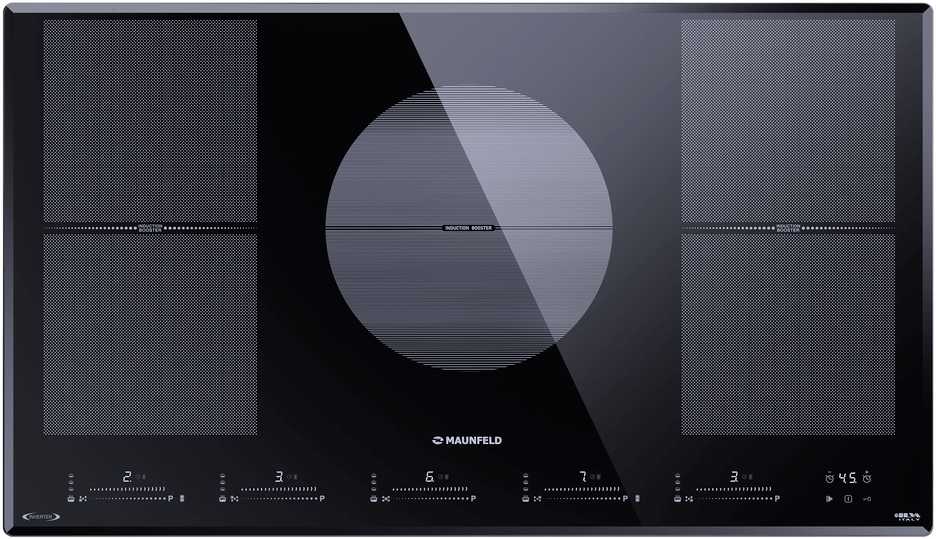Tap the cross-shaped icon left of zone 7's lower slider
Viewport: 936px width, 539px height.
pyautogui.click(x=537, y=498)
